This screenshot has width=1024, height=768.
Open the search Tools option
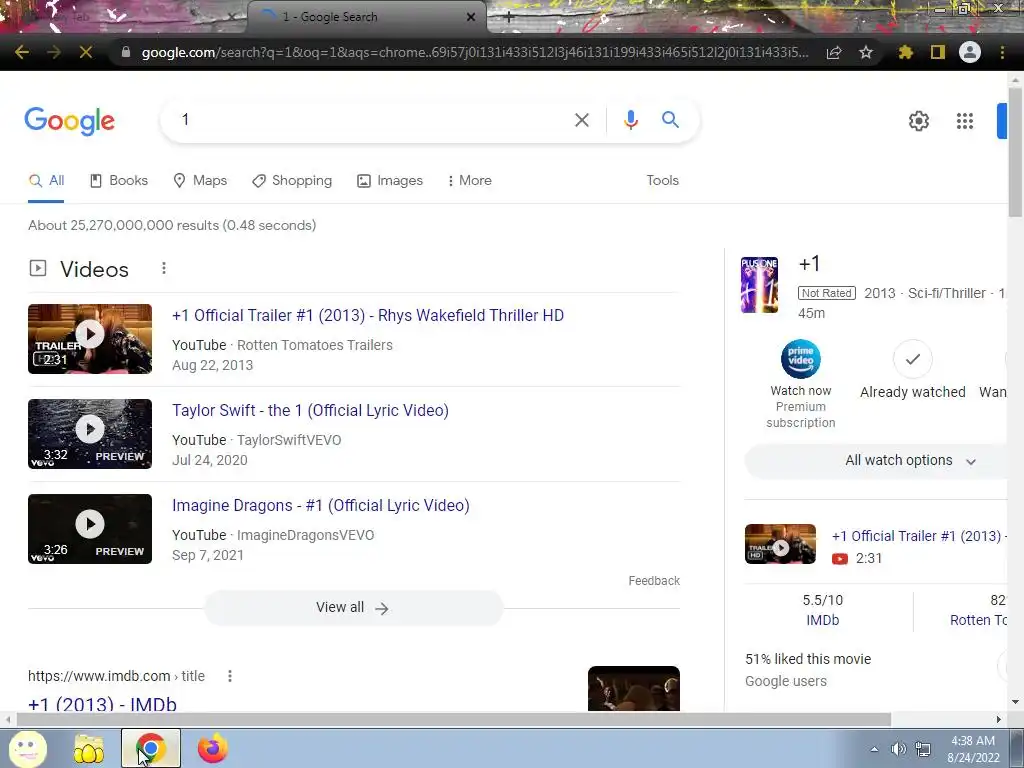662,181
